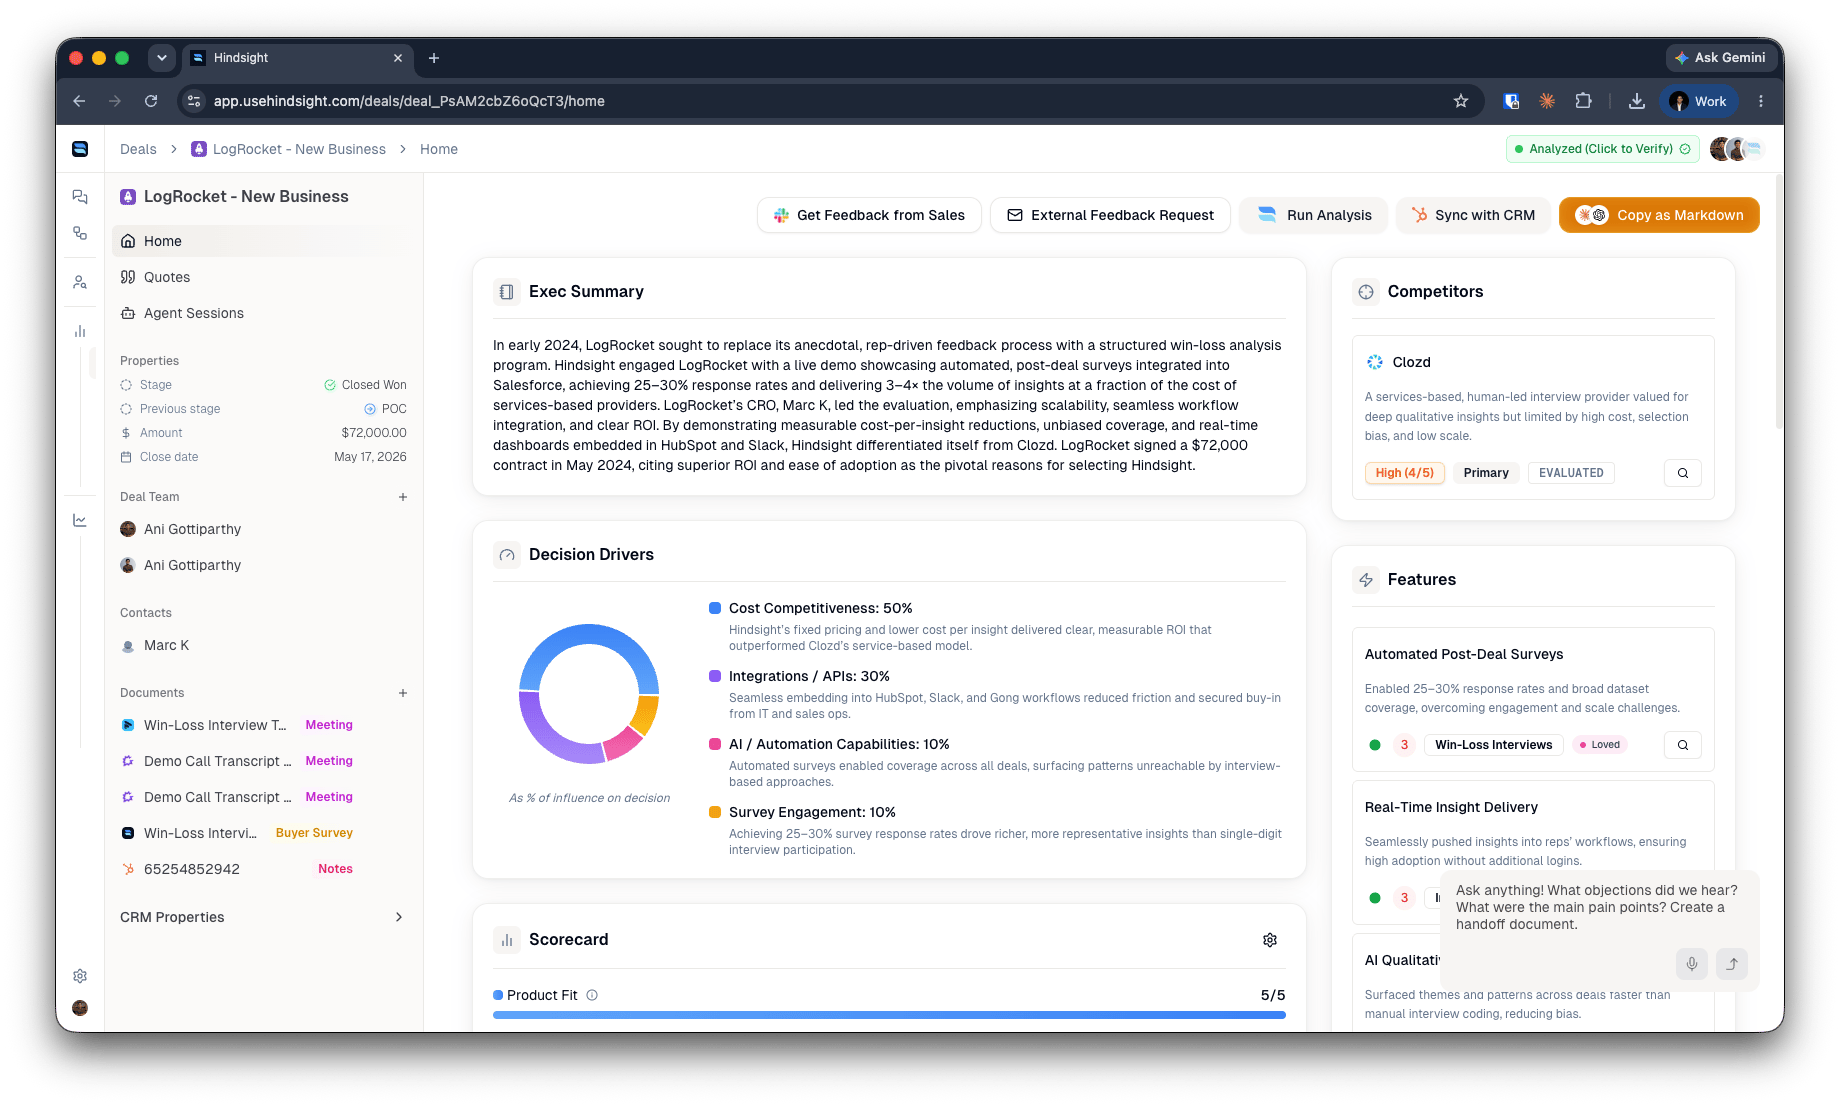Reload the page
The width and height of the screenshot is (1840, 1106).
pyautogui.click(x=151, y=101)
